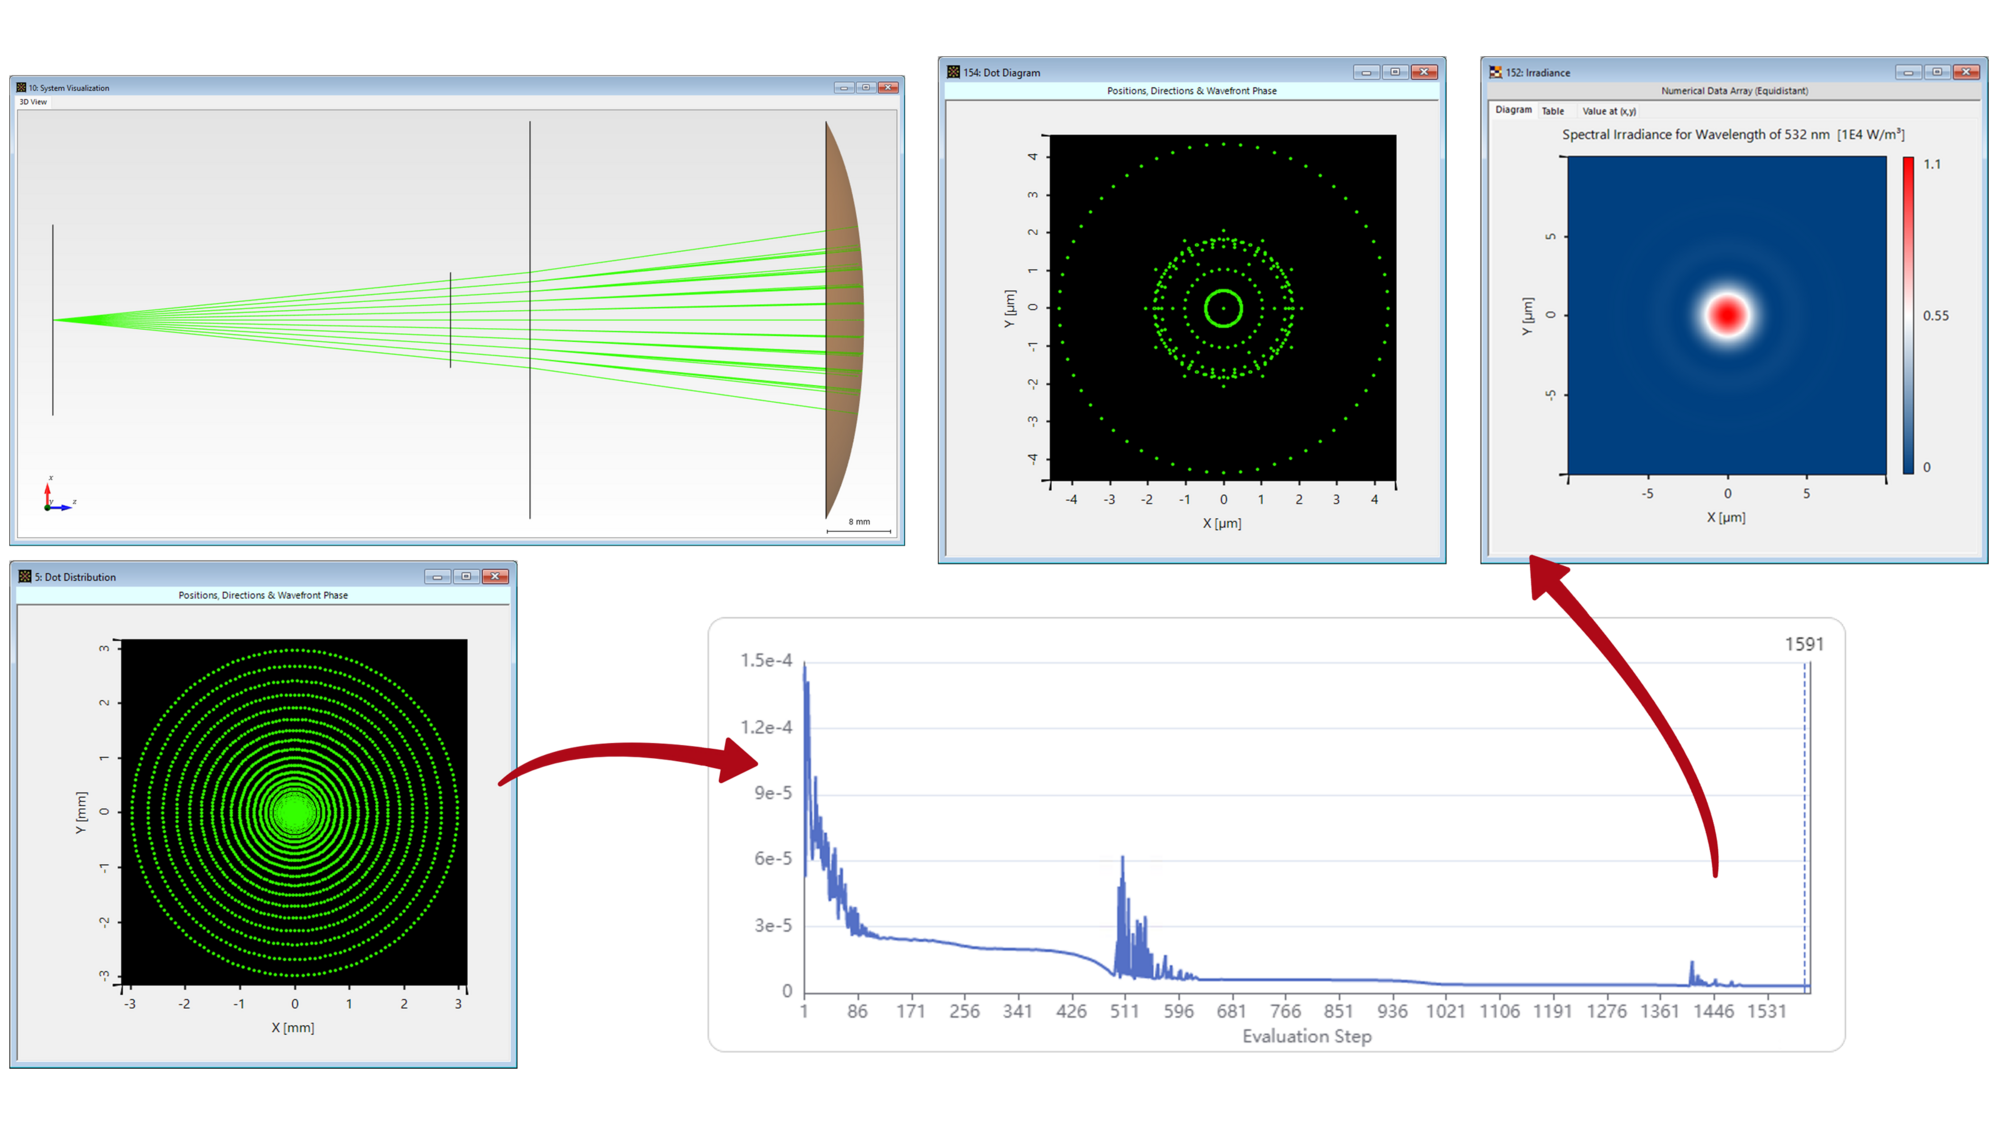Maximize the Dot Diagram window
Viewport: 2000px width, 1125px height.
tap(1395, 72)
